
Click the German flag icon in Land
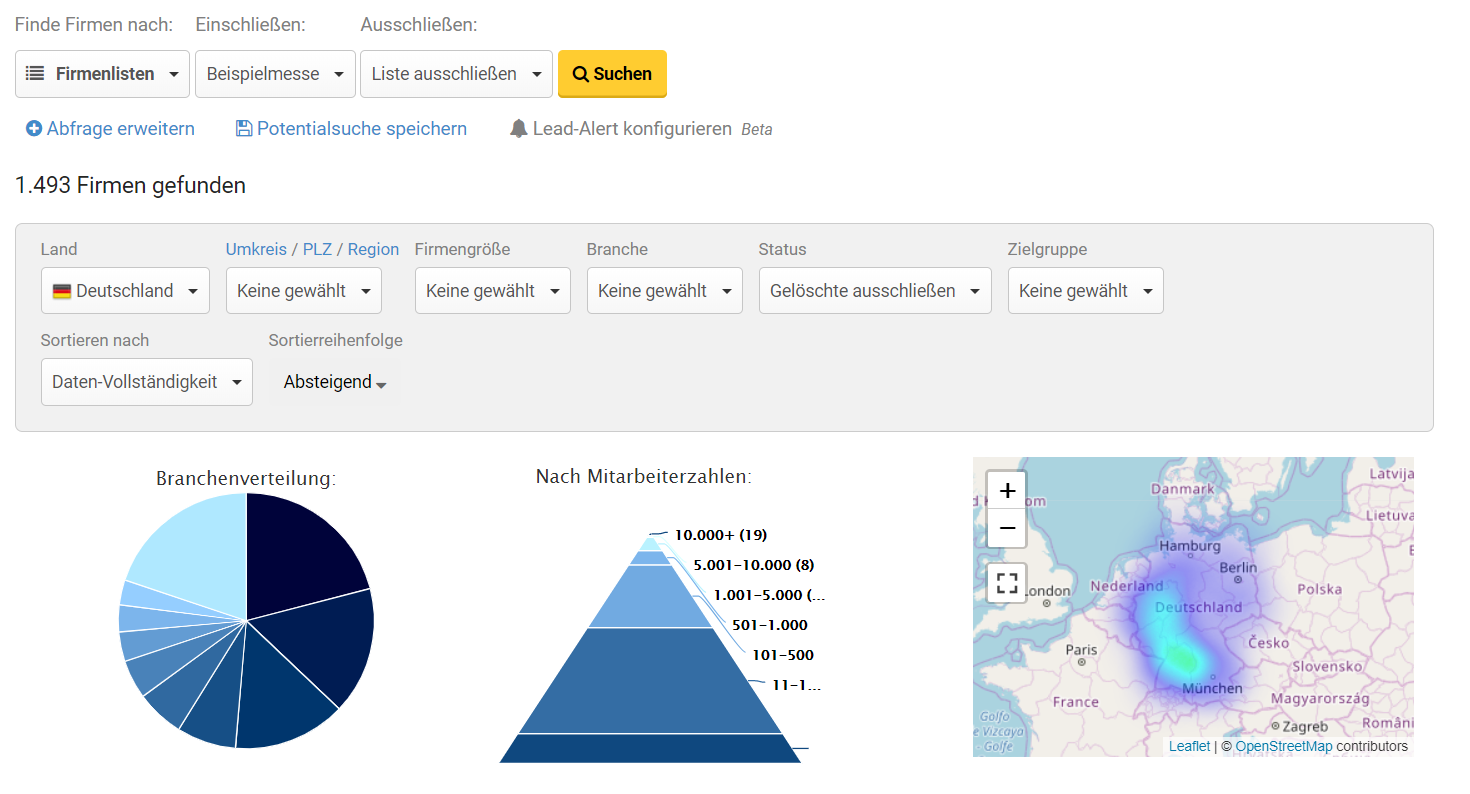coord(62,291)
